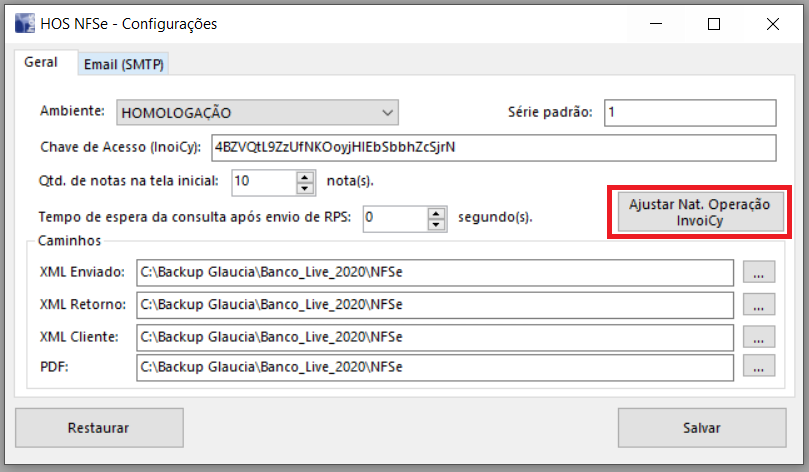Image resolution: width=809 pixels, height=472 pixels.
Task: Maximize the Configurações window
Action: [x=714, y=24]
